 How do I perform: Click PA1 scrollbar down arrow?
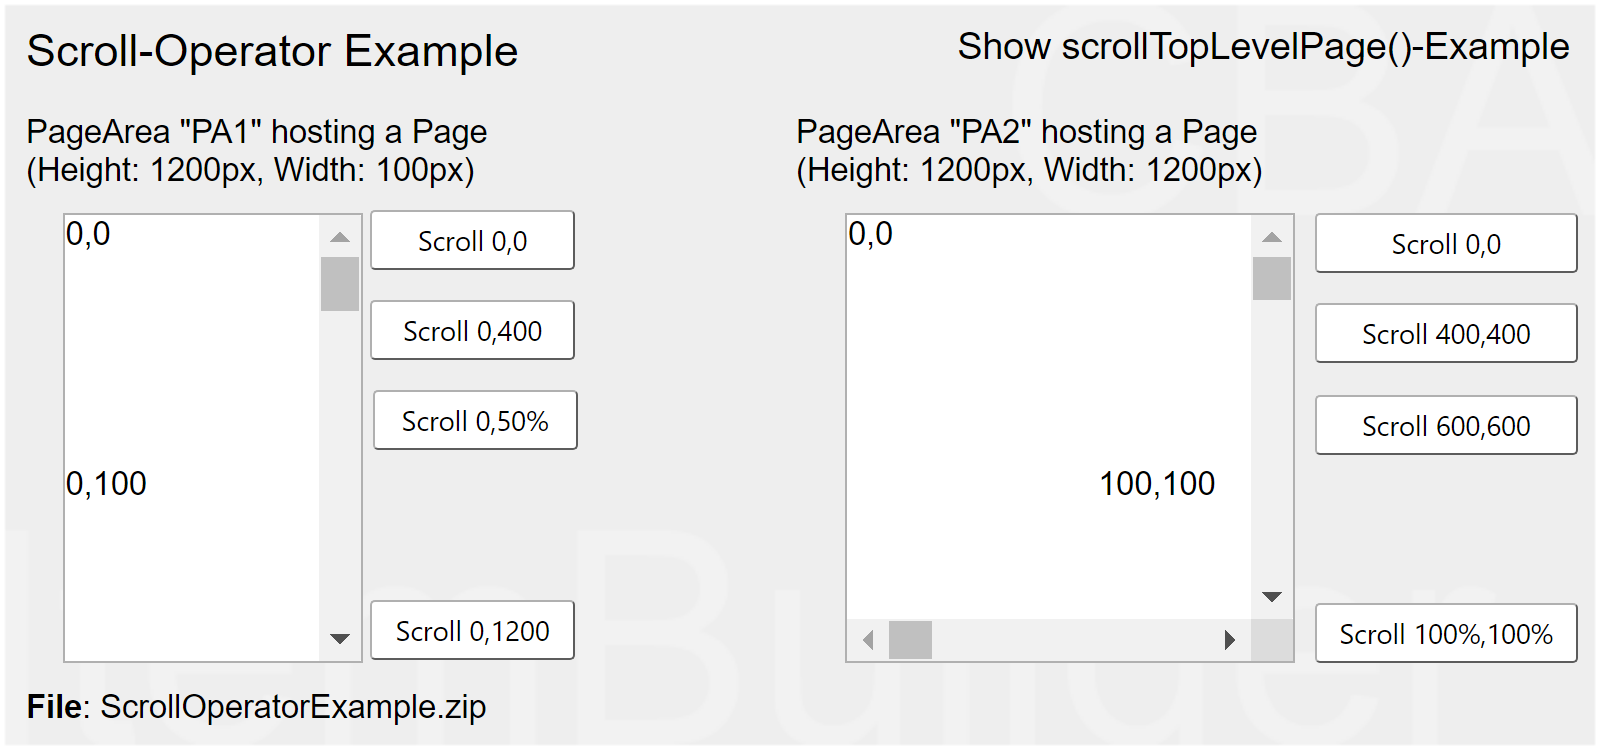tap(340, 638)
